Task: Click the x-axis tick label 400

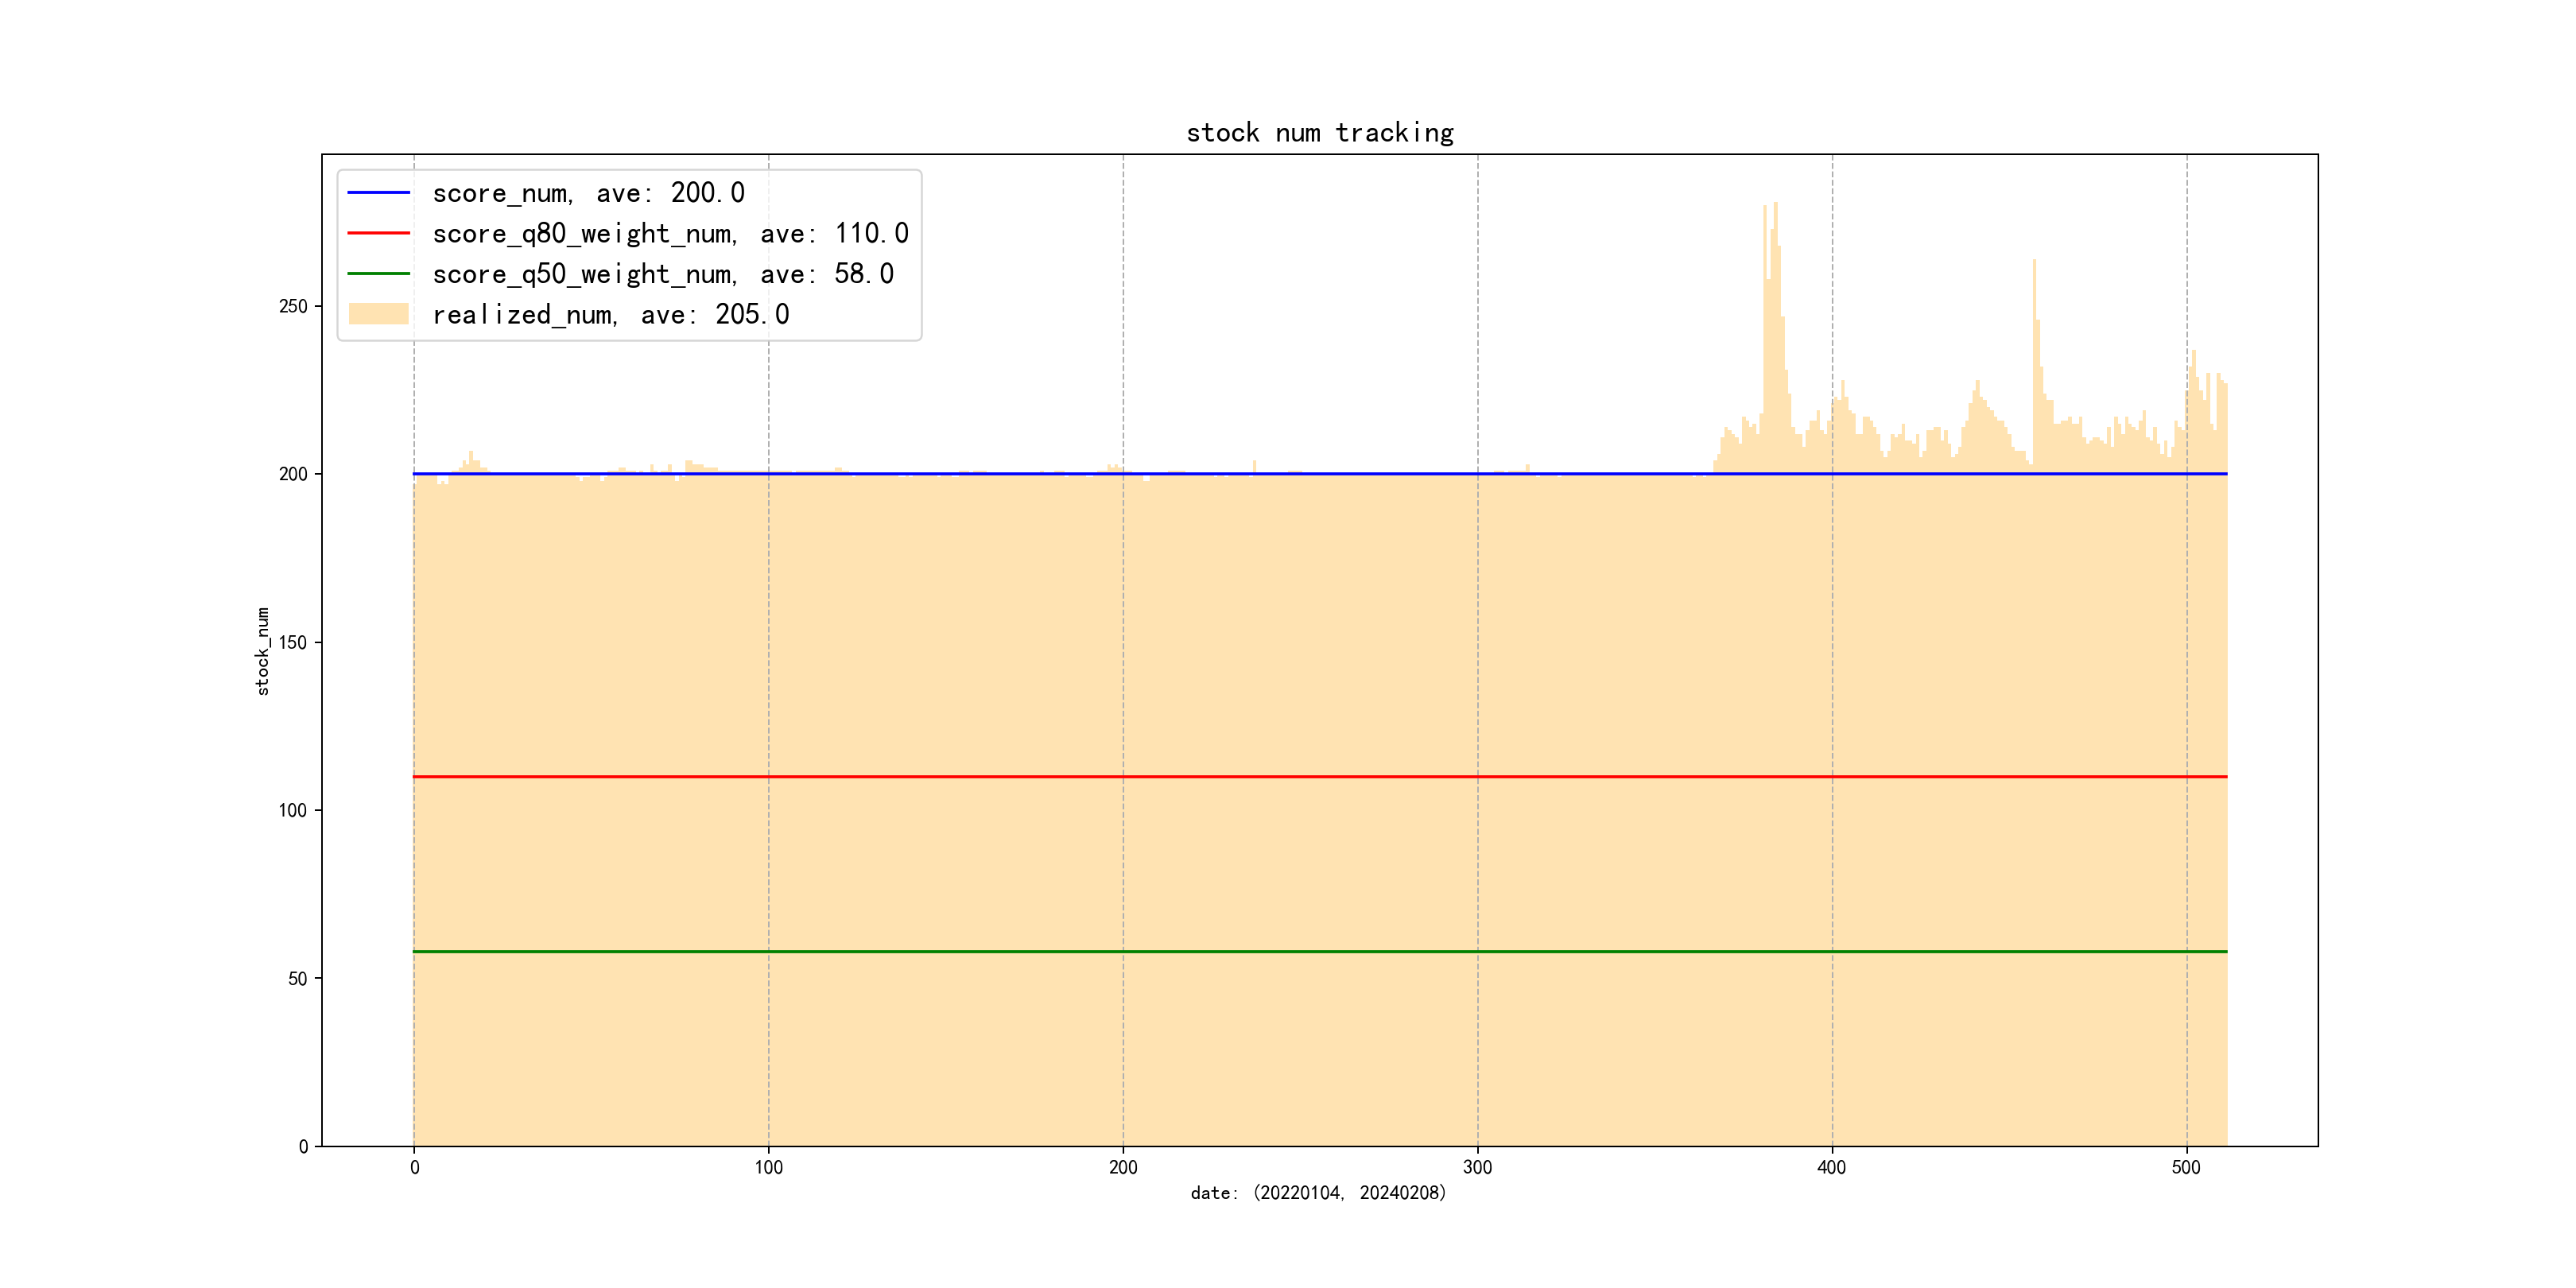Action: coord(1831,1168)
